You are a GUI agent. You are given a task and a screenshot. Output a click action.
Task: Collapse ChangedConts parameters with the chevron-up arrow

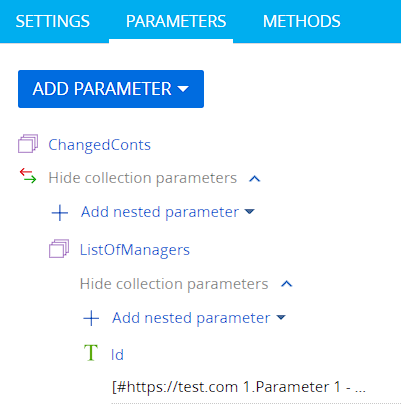click(x=255, y=179)
